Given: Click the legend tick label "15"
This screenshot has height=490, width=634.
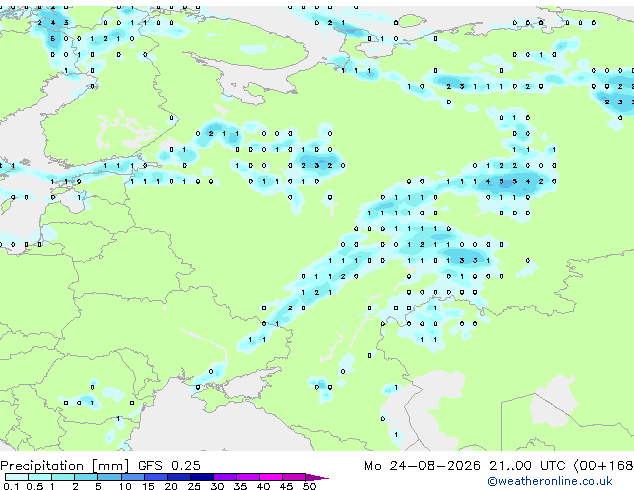Looking at the screenshot, I should 148,486.
